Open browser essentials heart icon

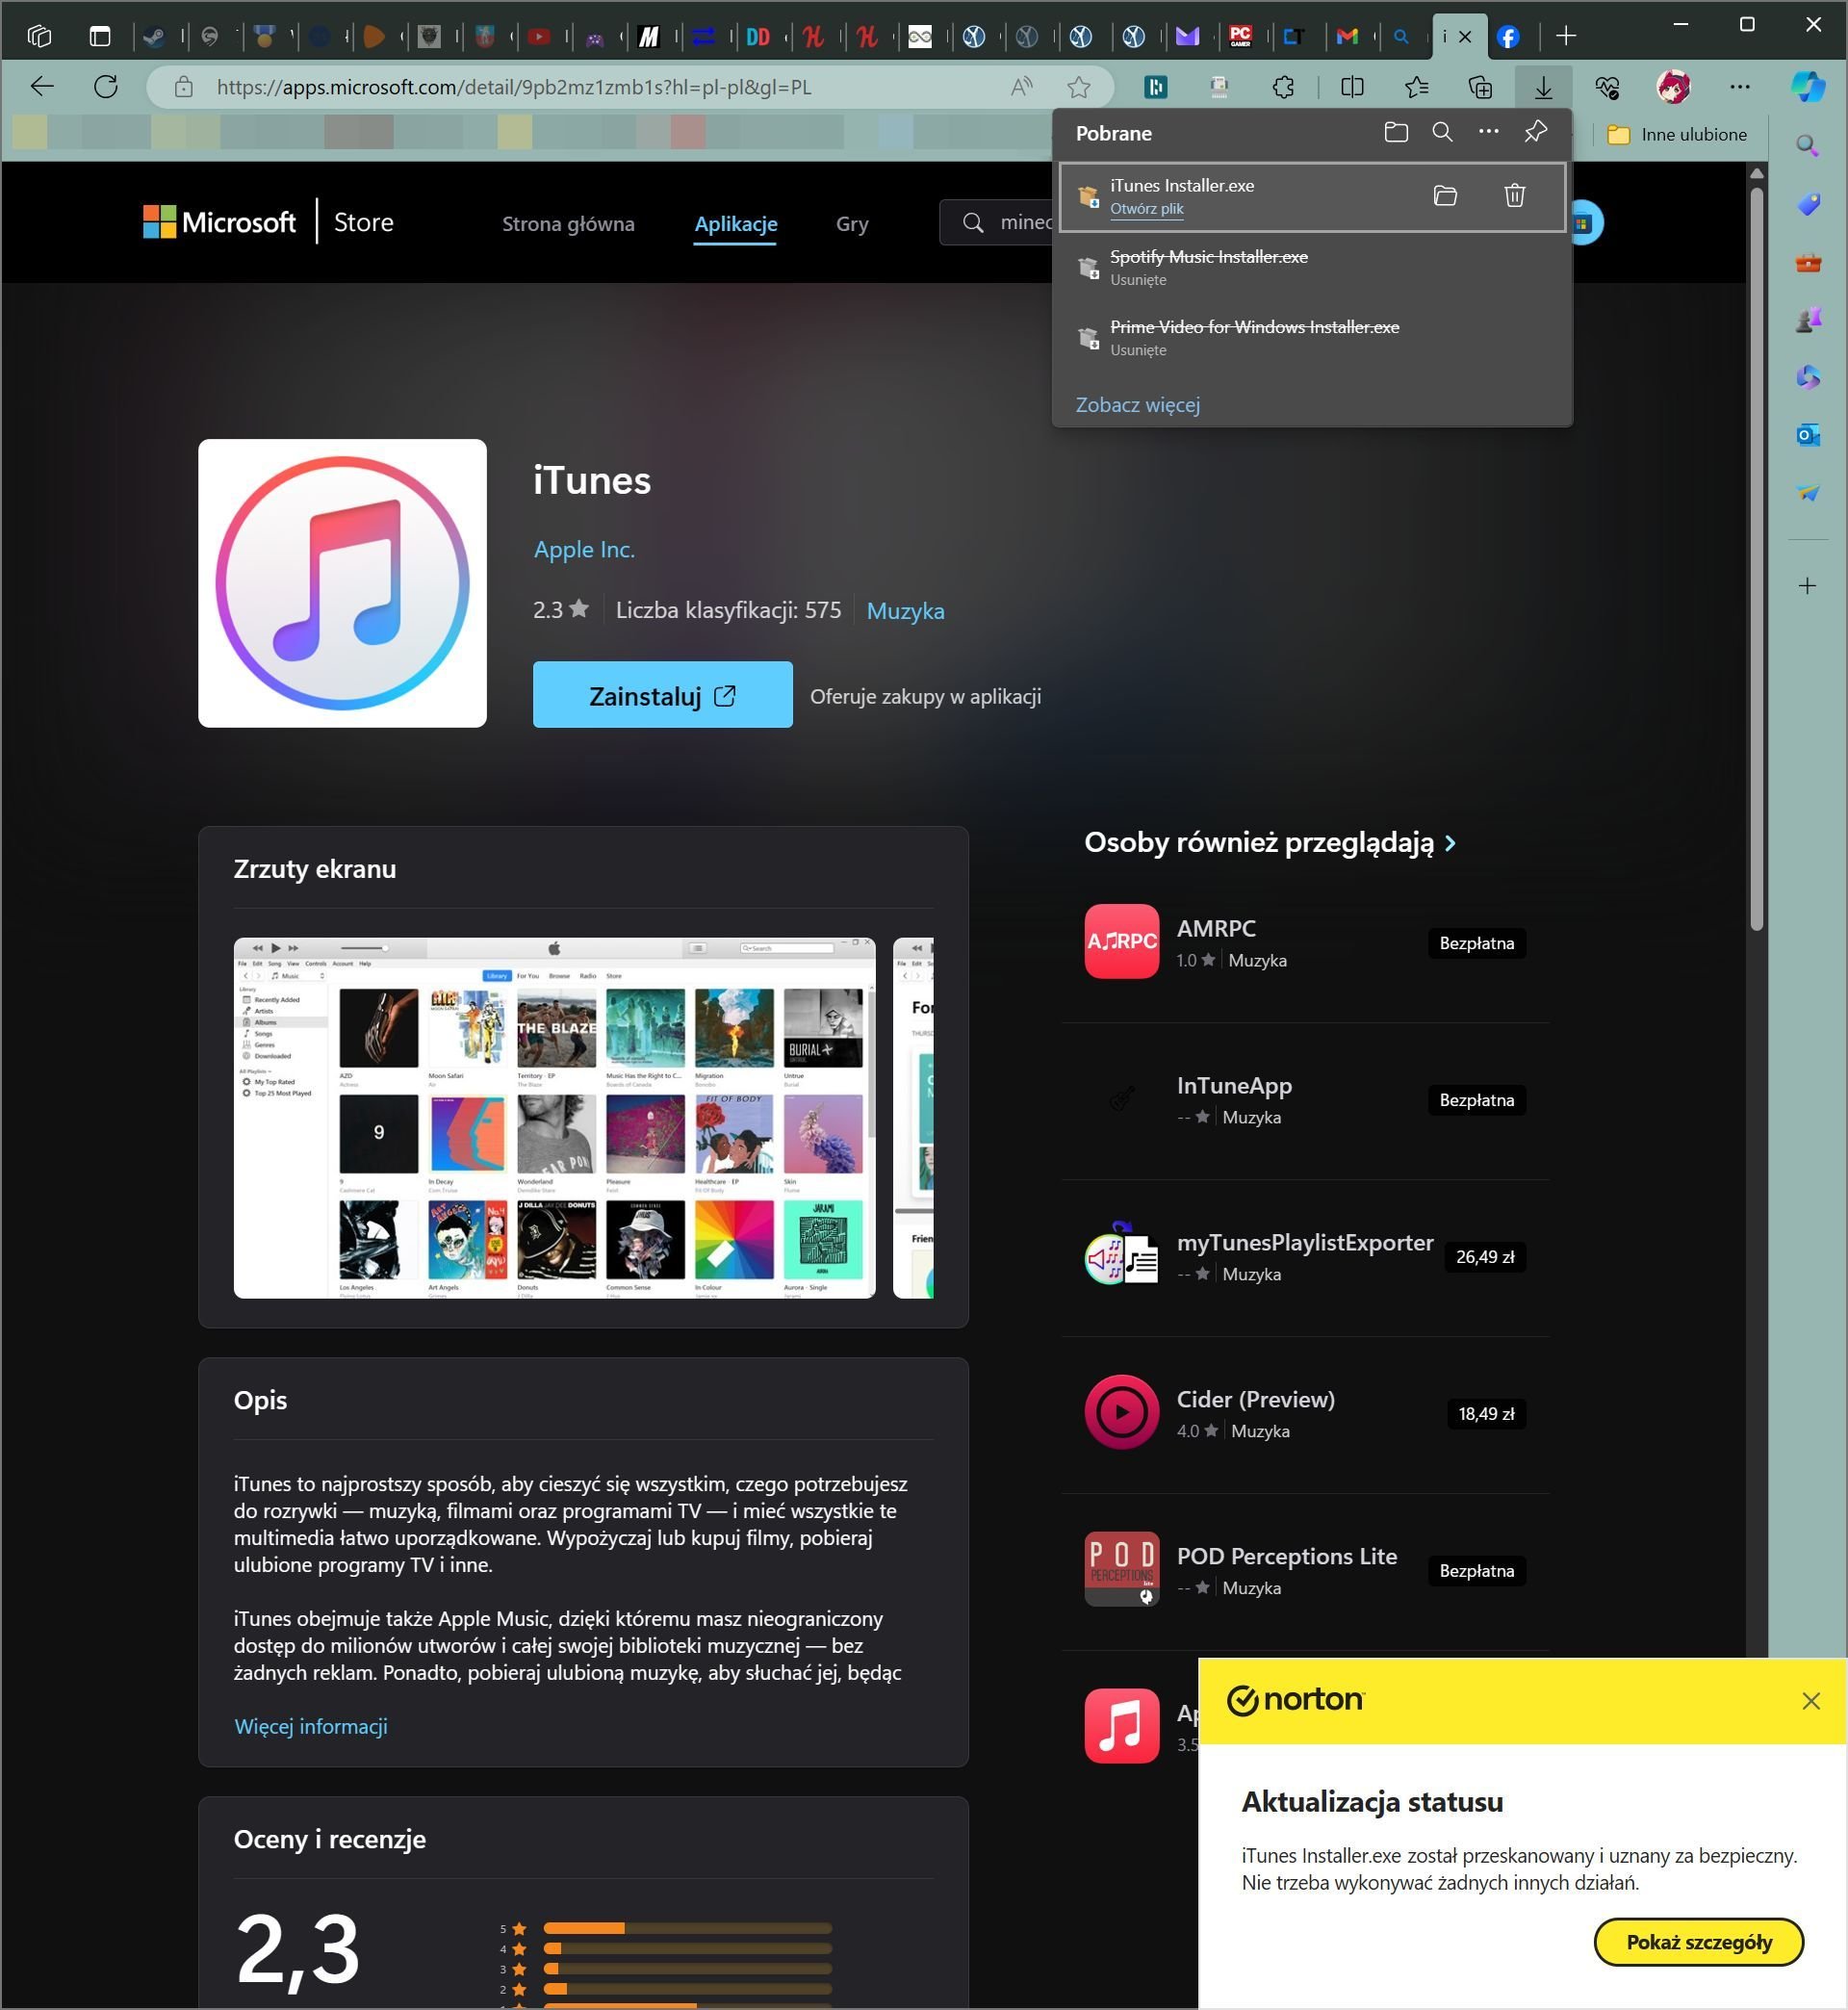pyautogui.click(x=1607, y=88)
